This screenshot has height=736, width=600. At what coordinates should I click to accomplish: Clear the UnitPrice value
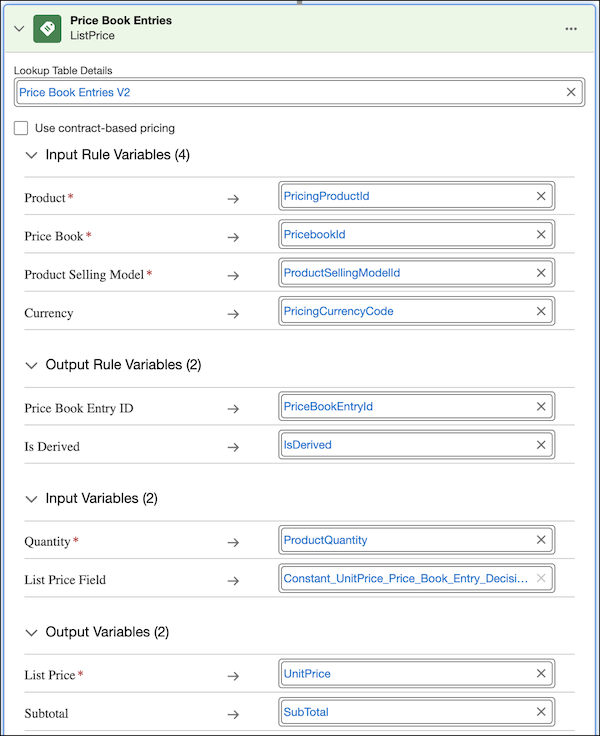(541, 674)
